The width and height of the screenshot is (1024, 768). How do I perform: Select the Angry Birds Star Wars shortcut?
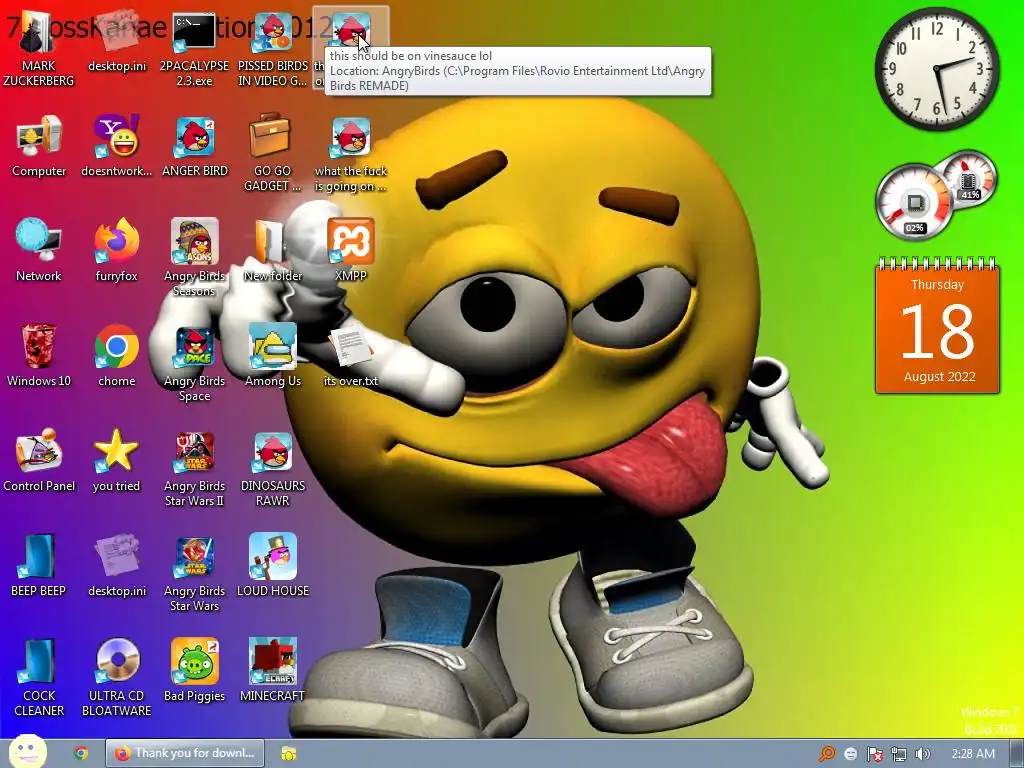pos(194,574)
